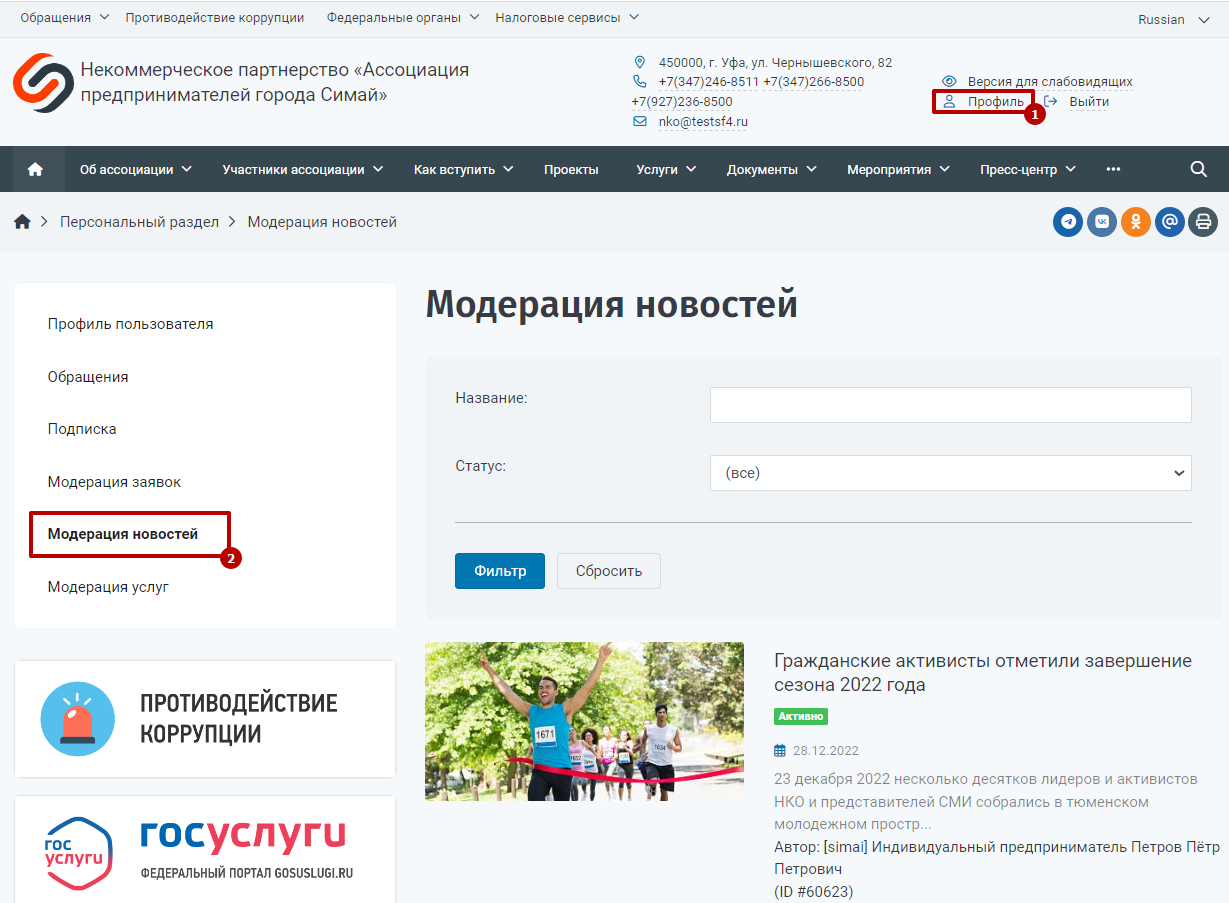Click the association logo

click(x=43, y=83)
